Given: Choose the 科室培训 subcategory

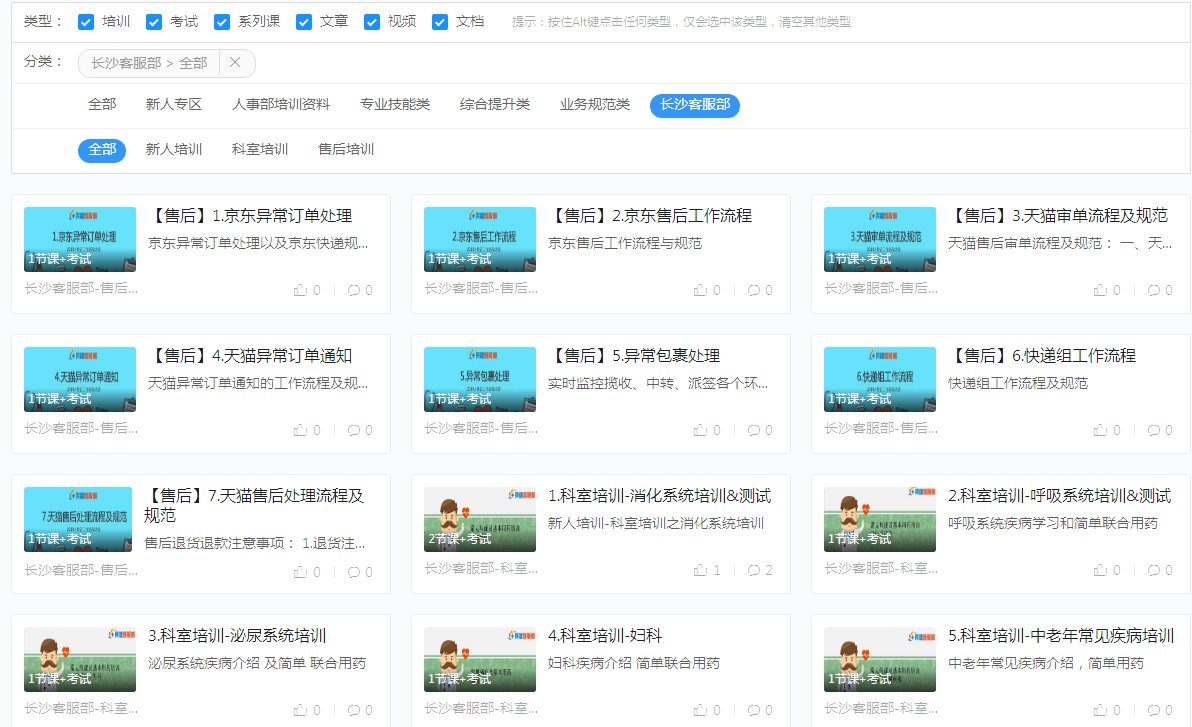Looking at the screenshot, I should pos(260,150).
